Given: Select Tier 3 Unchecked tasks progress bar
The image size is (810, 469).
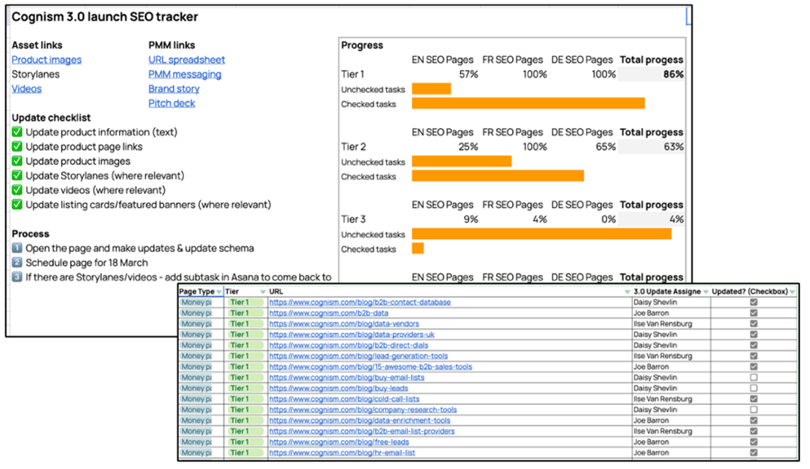Looking at the screenshot, I should tap(541, 234).
